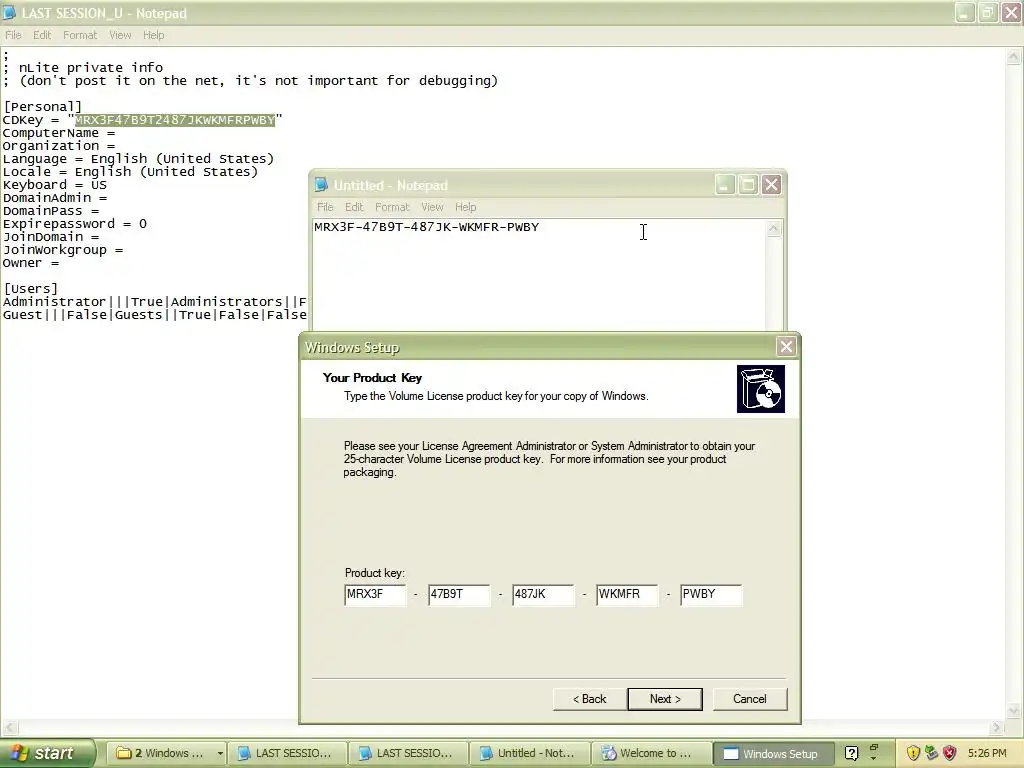Screen dimensions: 1024x768
Task: Click scroll left arrow in LAST SESSION_U Notepad
Action: [8, 727]
